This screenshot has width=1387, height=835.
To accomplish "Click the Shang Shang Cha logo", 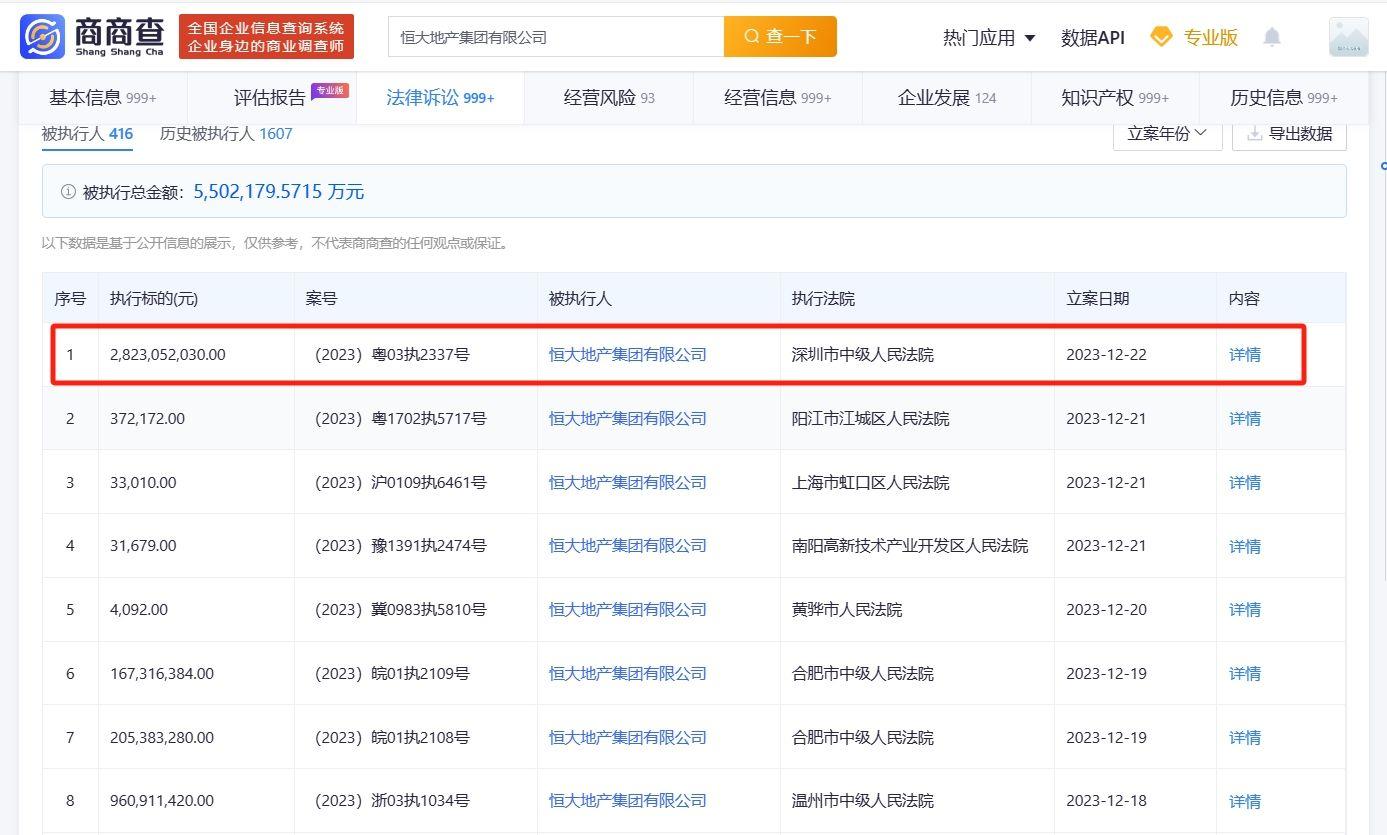I will coord(92,37).
